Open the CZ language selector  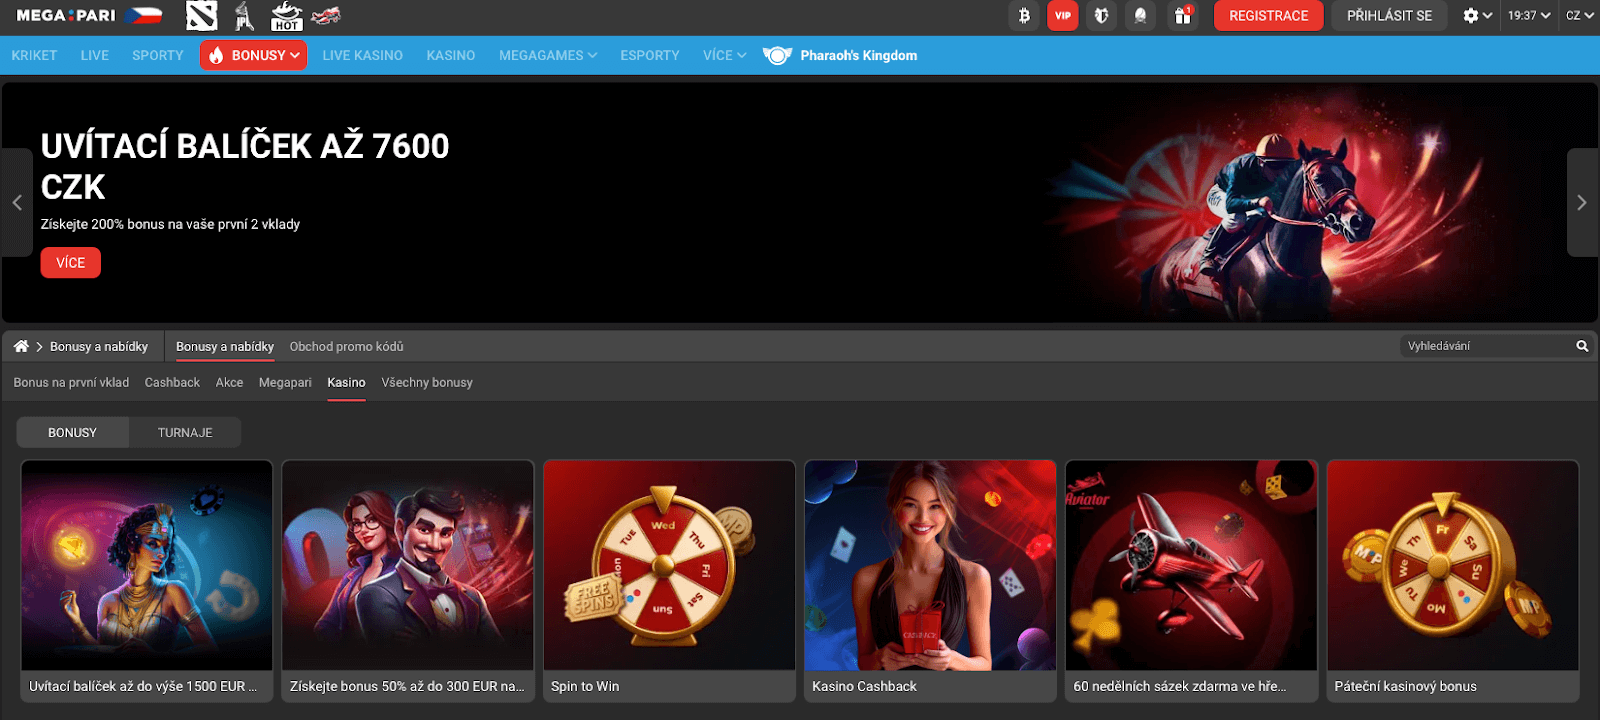click(x=1579, y=16)
